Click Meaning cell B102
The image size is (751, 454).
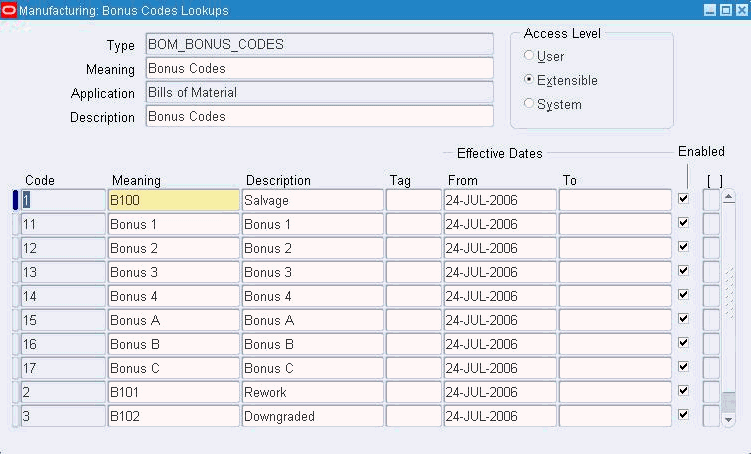[173, 416]
